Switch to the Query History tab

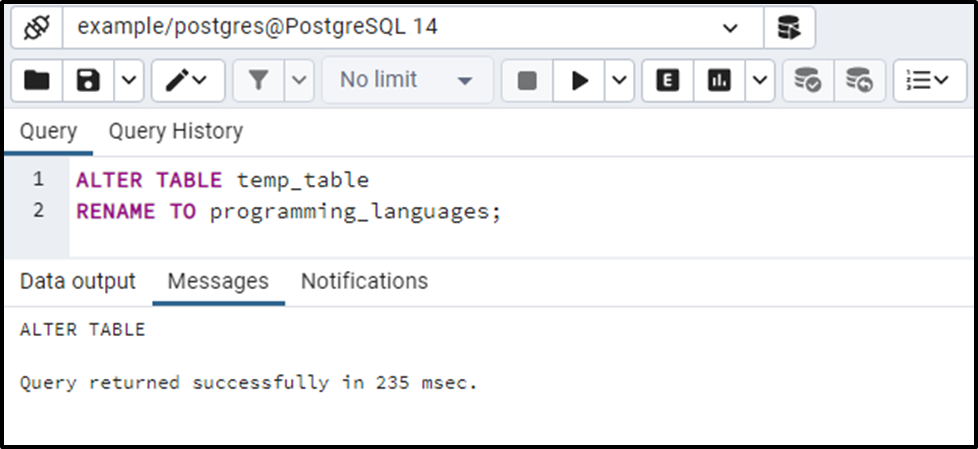click(176, 132)
